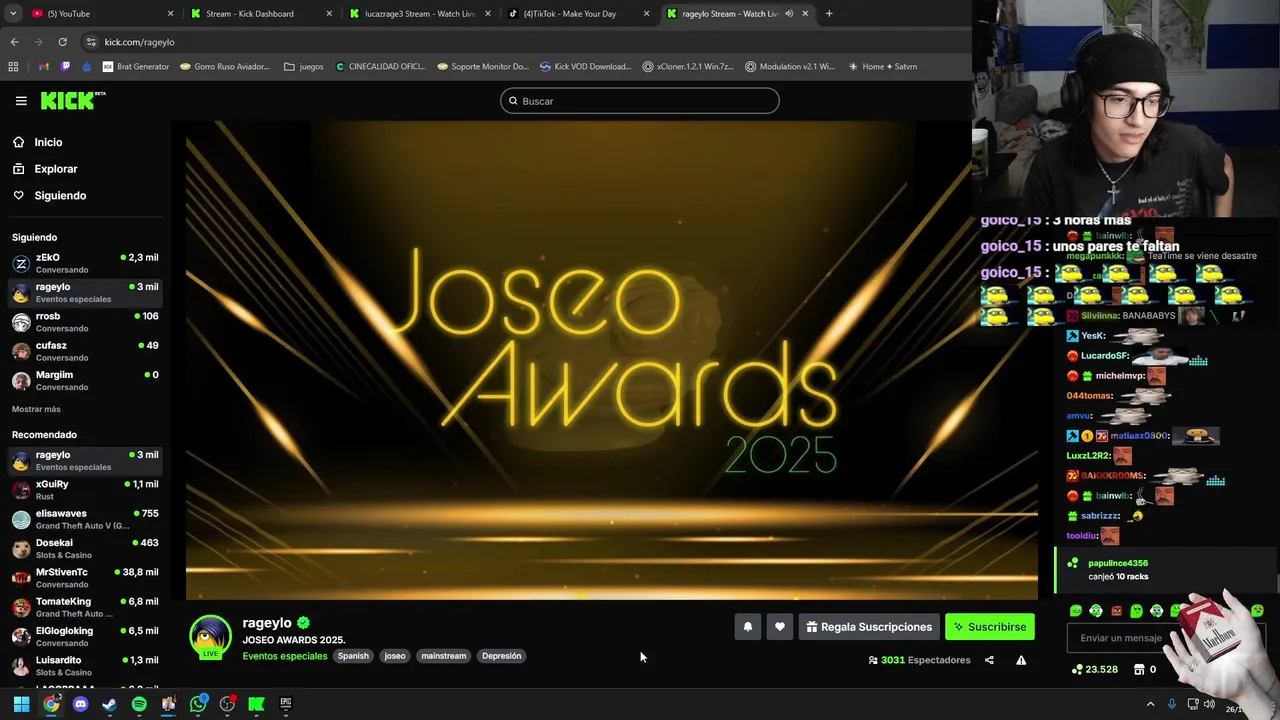Open Brat Generator bookmark
Viewport: 1280px width, 720px height.
136,67
